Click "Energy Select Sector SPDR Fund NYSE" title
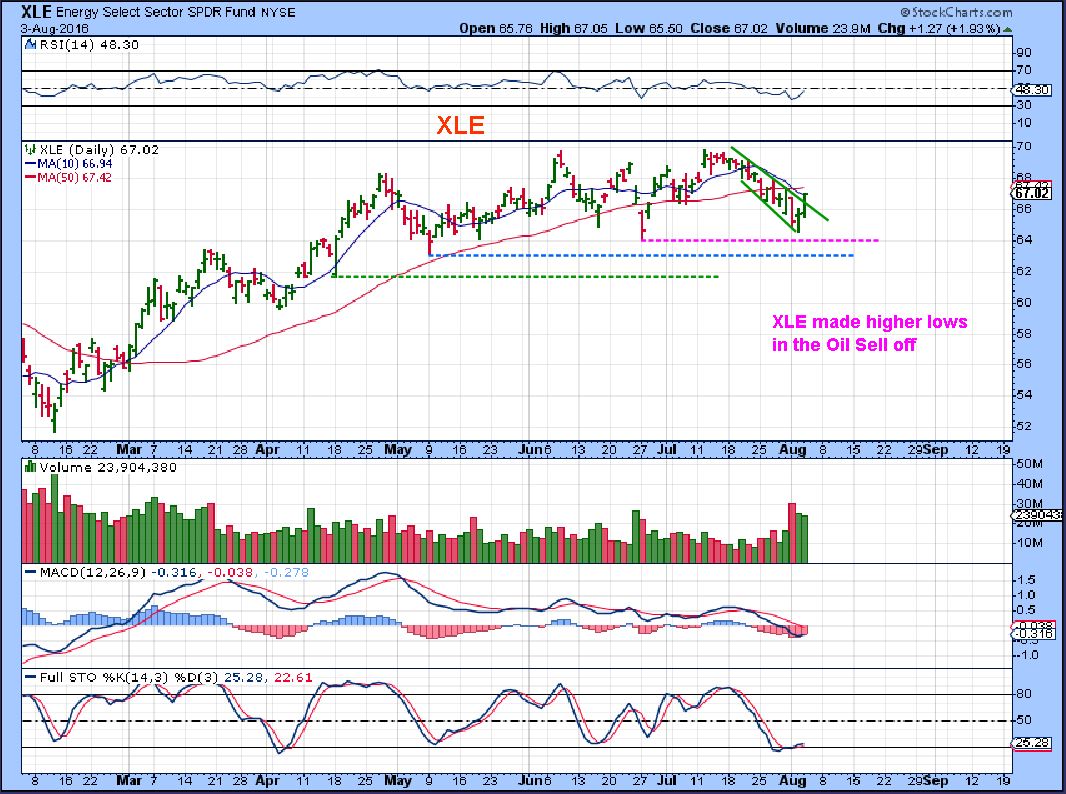The width and height of the screenshot is (1066, 794). pyautogui.click(x=175, y=12)
